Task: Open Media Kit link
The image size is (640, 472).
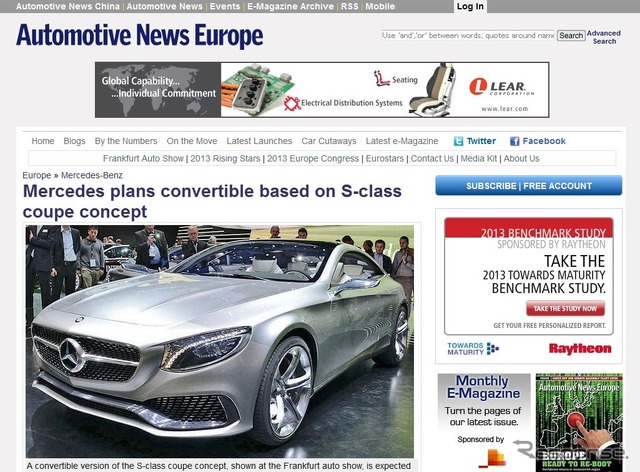Action: (x=479, y=158)
